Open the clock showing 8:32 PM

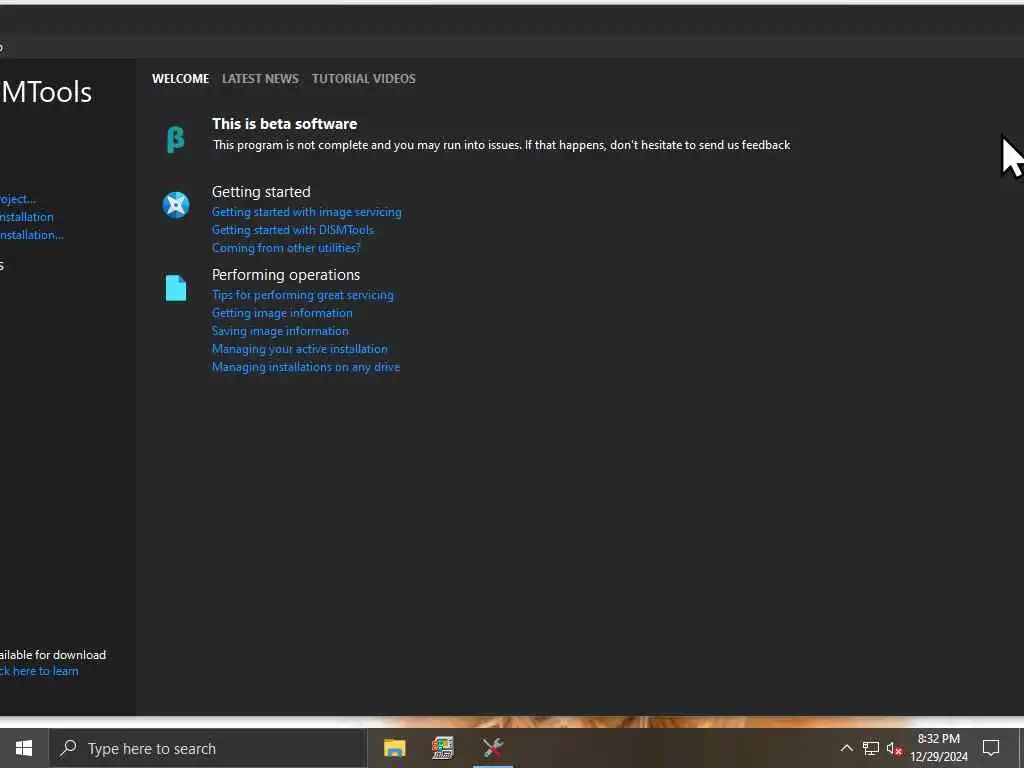pyautogui.click(x=939, y=748)
